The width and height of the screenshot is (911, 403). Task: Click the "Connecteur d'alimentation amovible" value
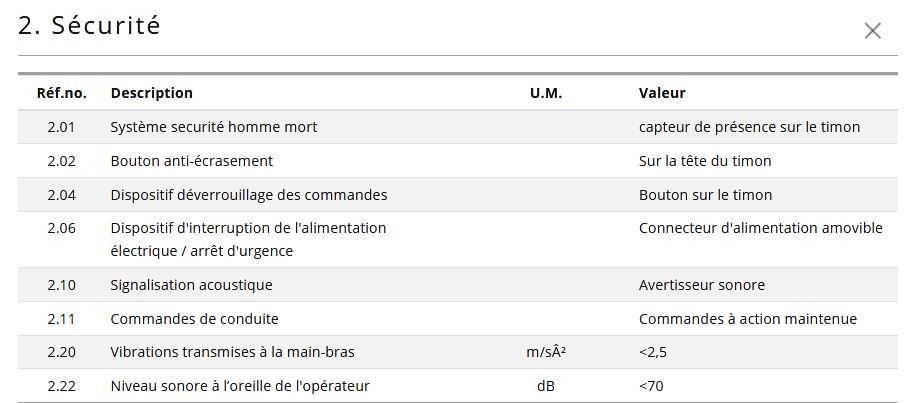coord(761,228)
